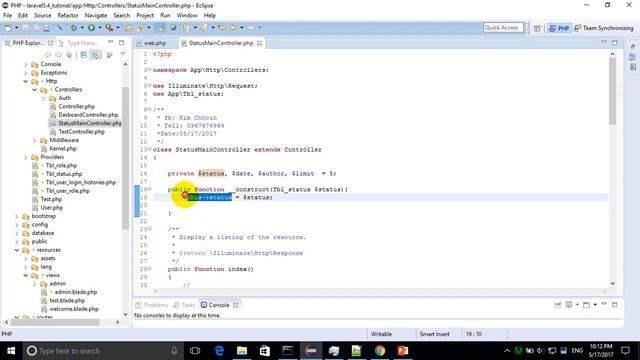This screenshot has width=640, height=360.
Task: Click the green Run button in toolbar
Action: tap(91, 28)
